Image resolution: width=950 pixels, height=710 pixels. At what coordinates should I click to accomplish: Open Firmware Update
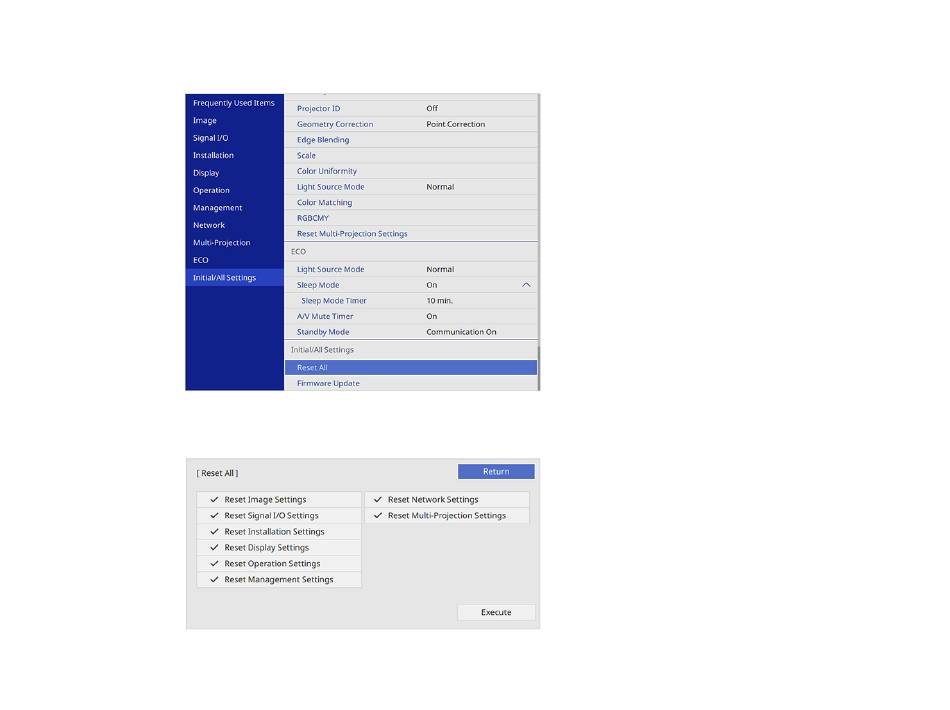[x=411, y=383]
